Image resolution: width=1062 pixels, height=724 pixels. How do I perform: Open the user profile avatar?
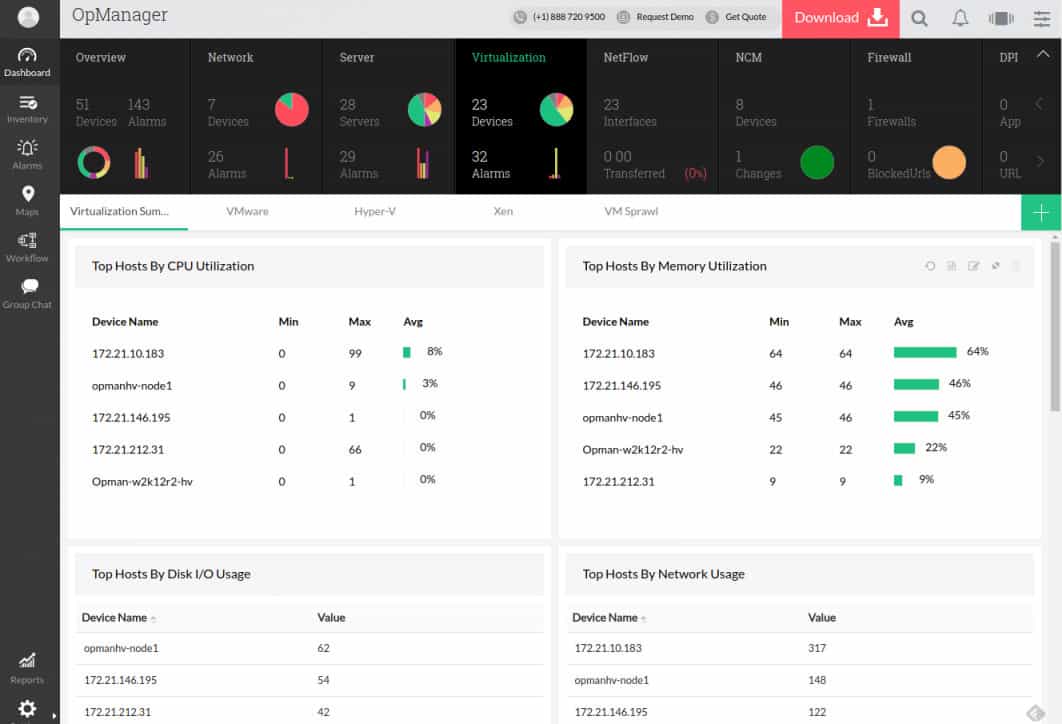pos(28,17)
